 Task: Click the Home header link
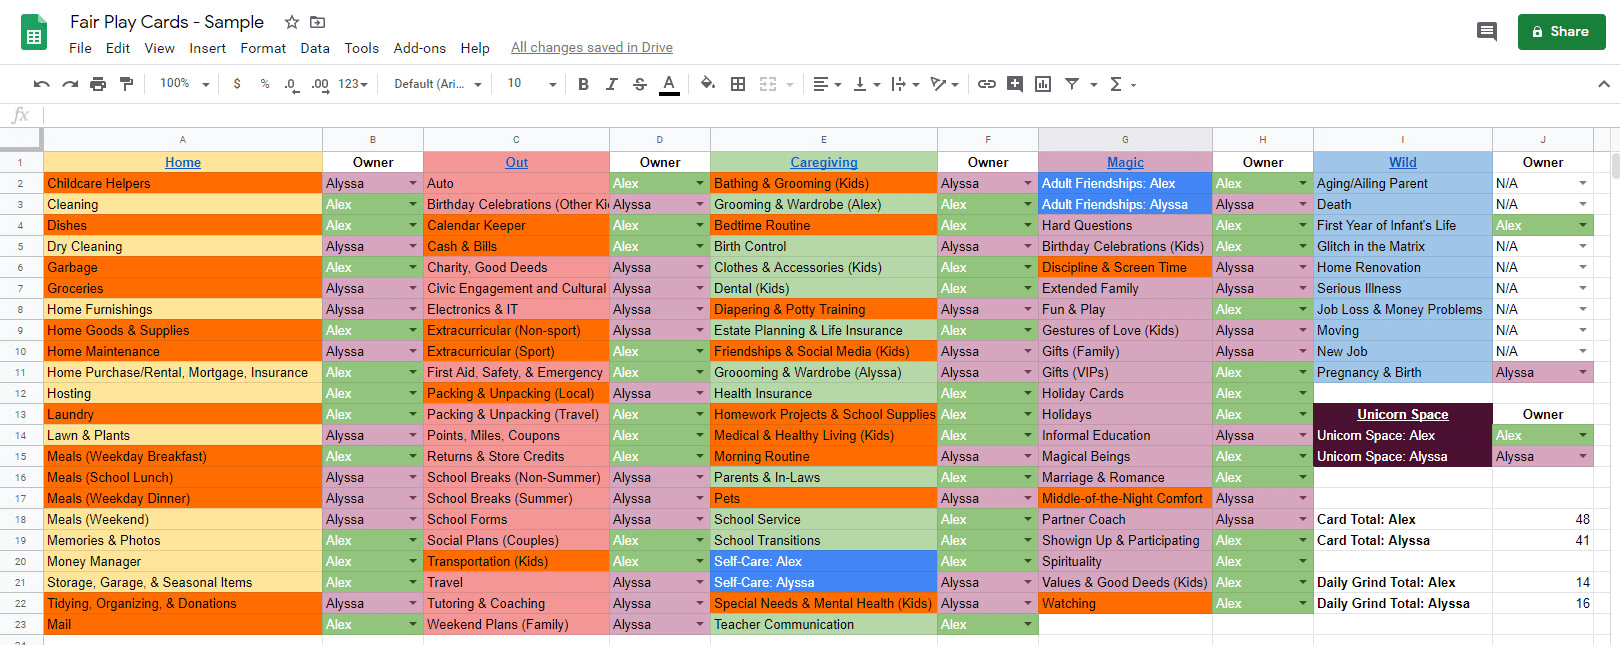tap(183, 163)
